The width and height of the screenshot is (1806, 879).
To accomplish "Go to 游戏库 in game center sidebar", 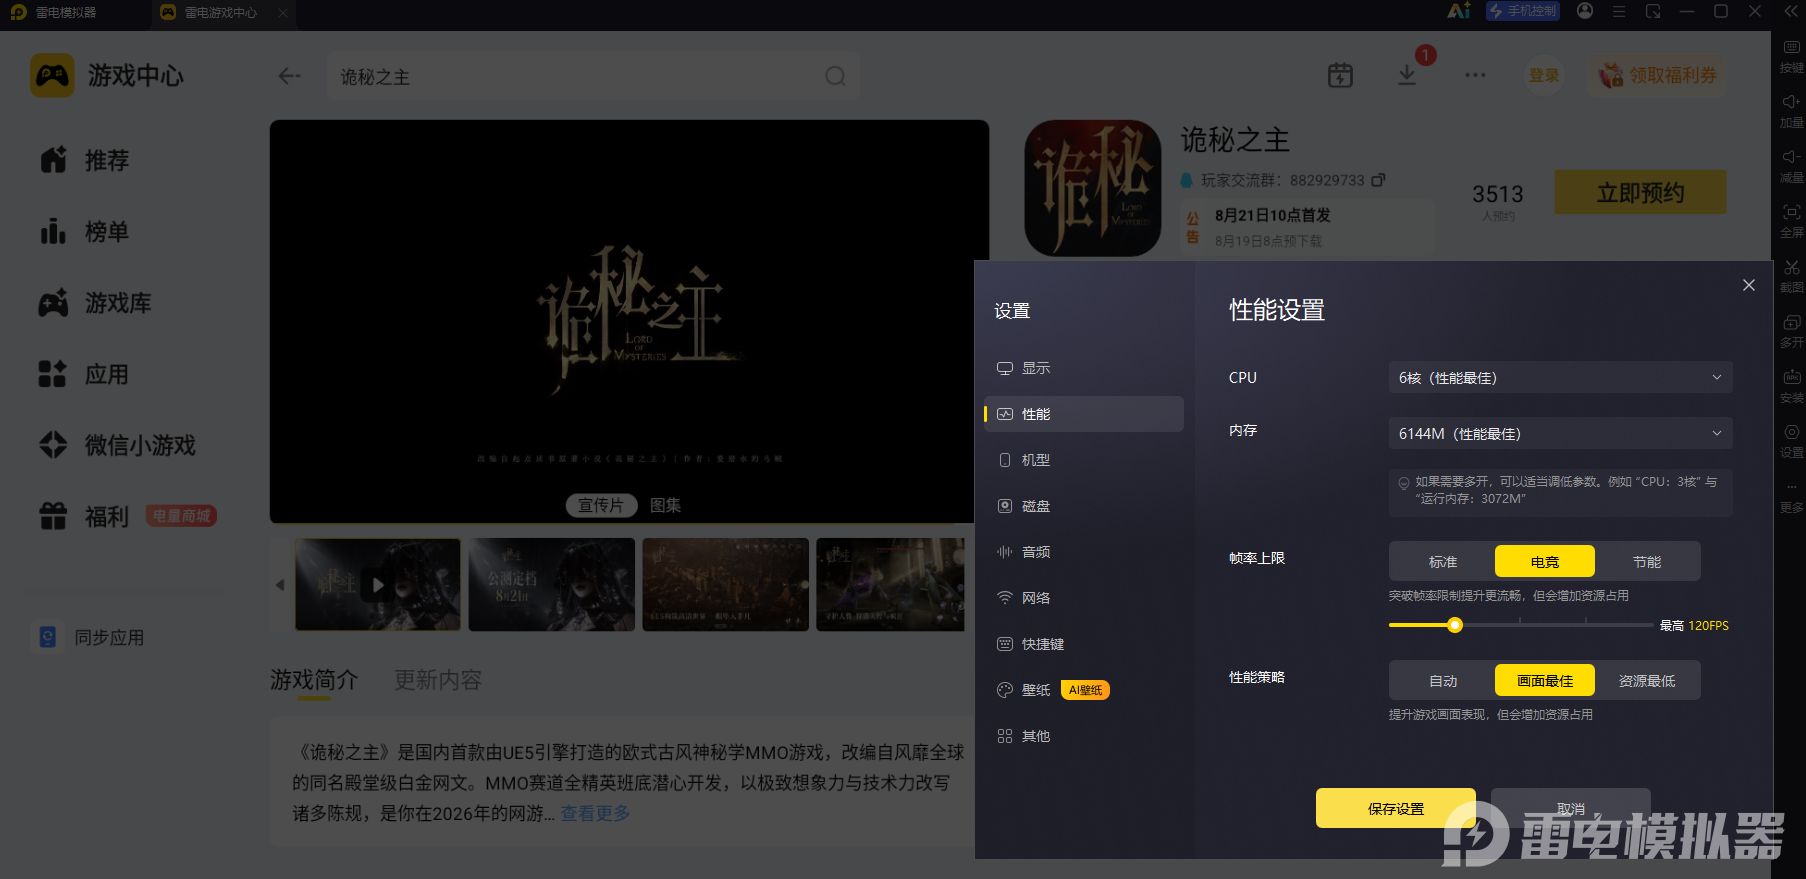I will (95, 303).
